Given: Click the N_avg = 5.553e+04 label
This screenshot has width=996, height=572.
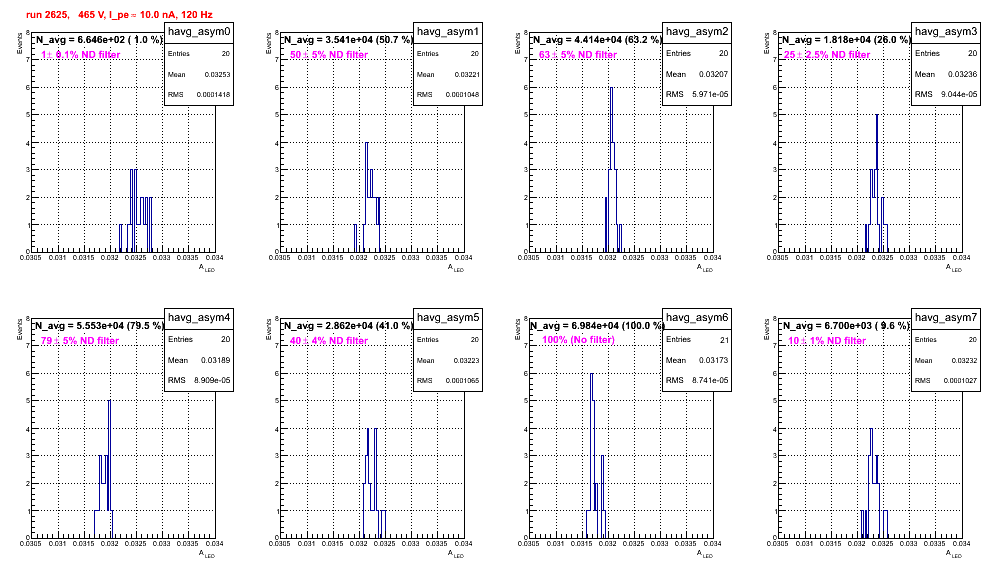Looking at the screenshot, I should click(x=98, y=325).
